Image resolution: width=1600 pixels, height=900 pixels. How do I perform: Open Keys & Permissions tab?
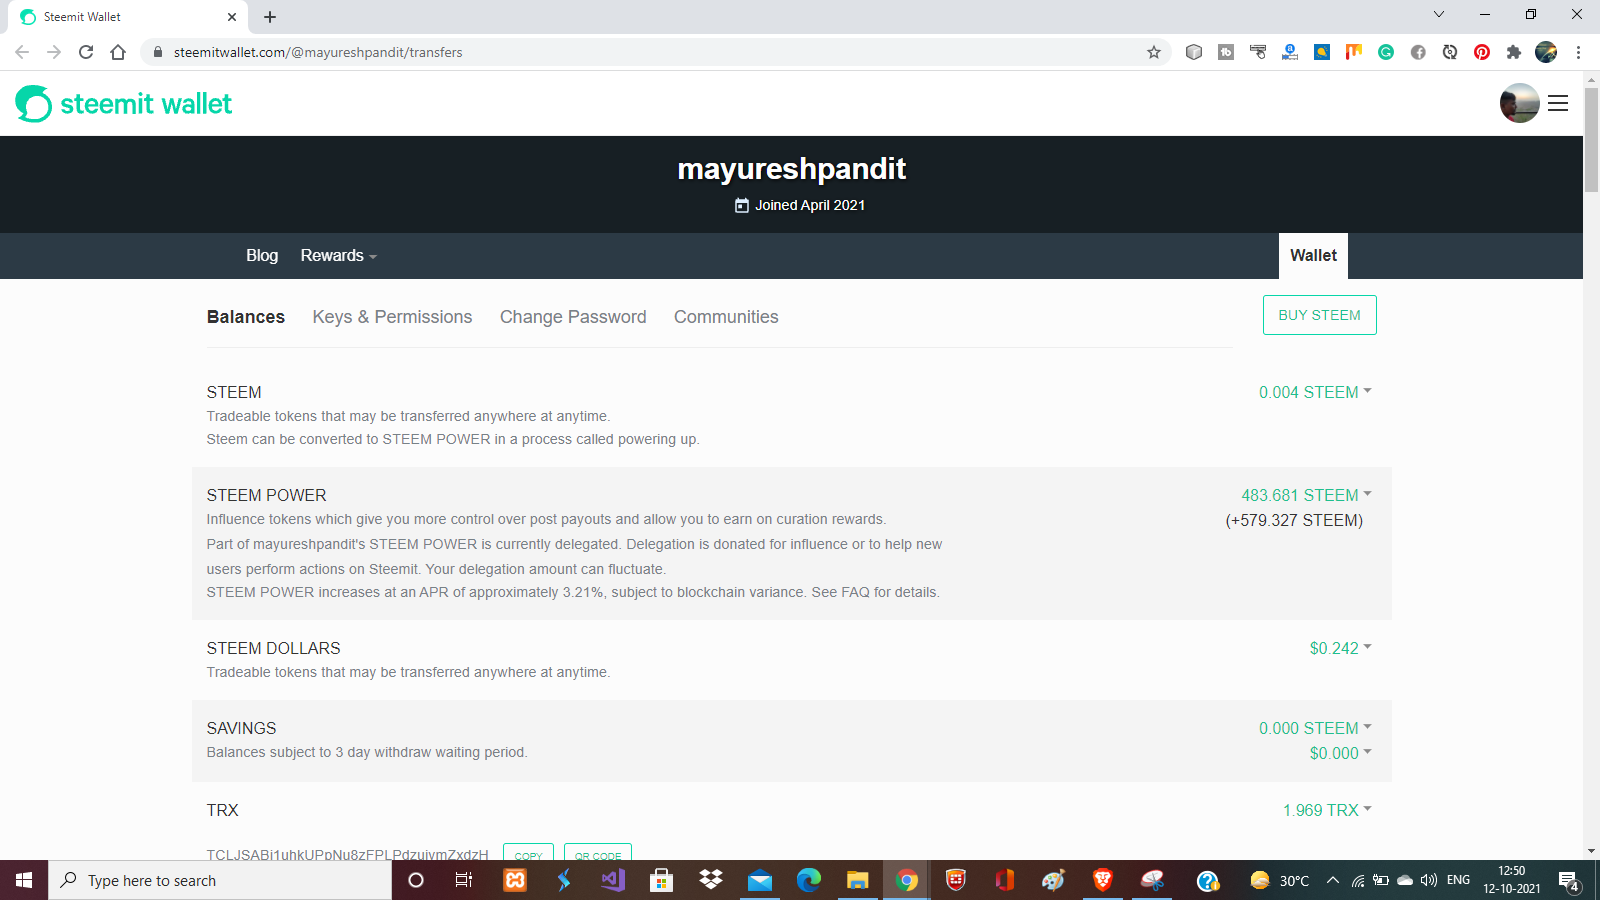392,317
